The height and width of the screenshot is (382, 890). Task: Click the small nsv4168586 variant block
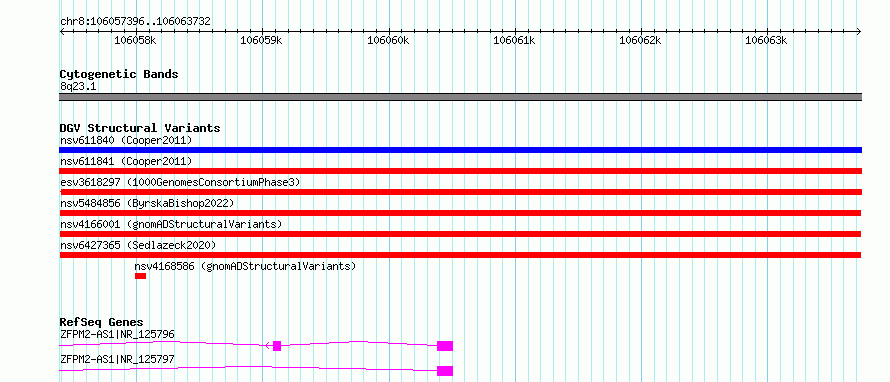point(140,276)
